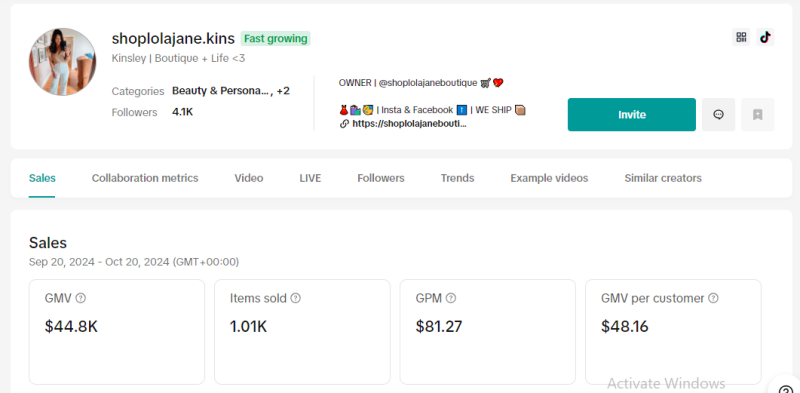
Task: Show the Similar creators tab
Action: click(x=663, y=178)
